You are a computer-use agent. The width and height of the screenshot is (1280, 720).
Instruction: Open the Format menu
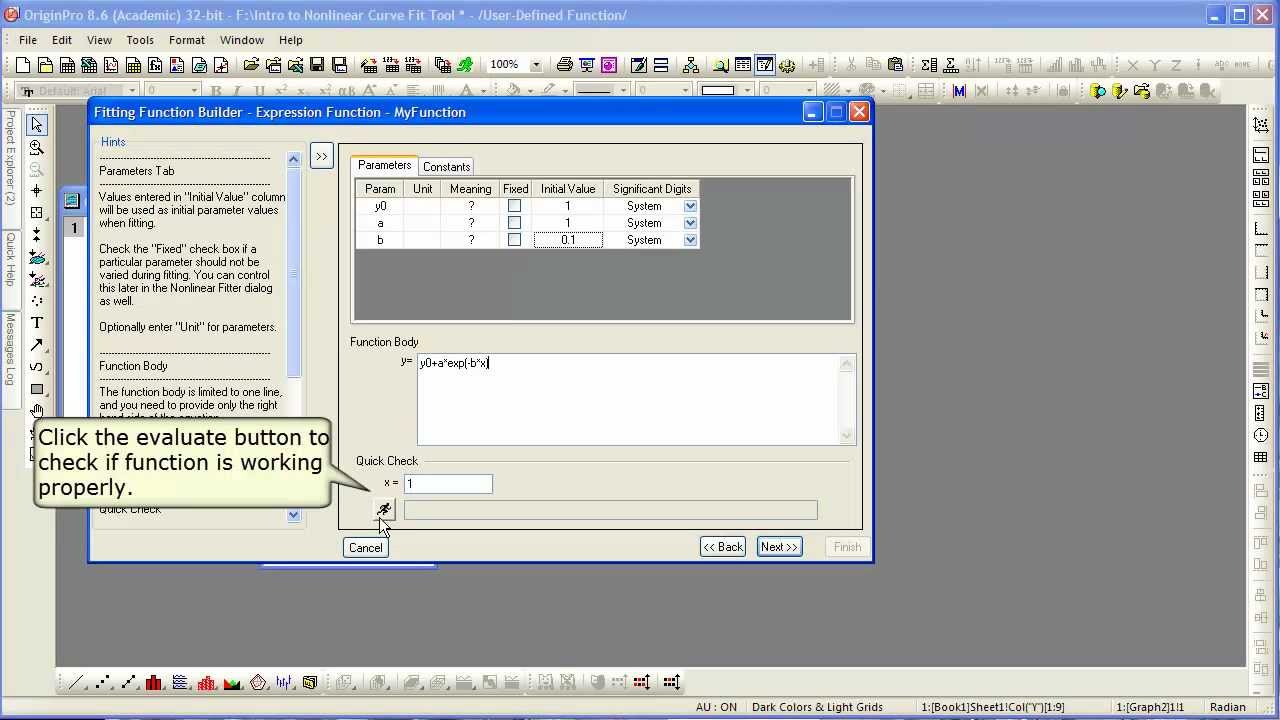[187, 40]
